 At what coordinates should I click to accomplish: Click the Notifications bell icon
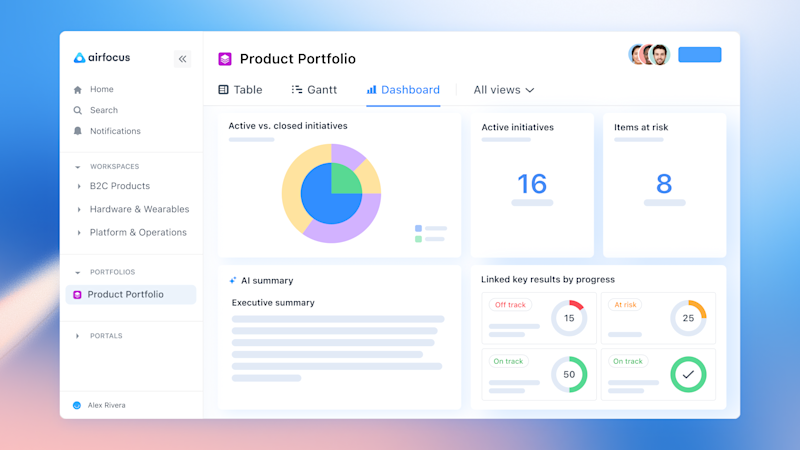[78, 131]
